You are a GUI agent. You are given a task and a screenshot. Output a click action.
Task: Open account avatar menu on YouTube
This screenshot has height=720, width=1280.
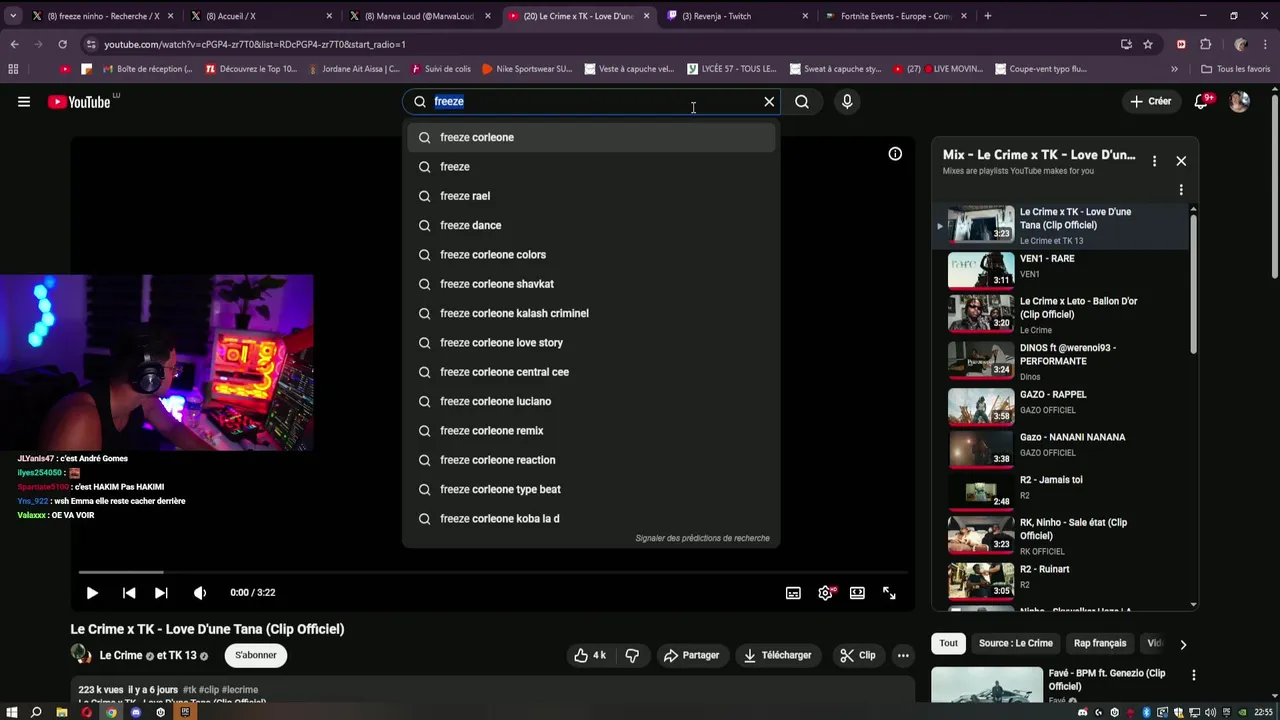tap(1239, 101)
